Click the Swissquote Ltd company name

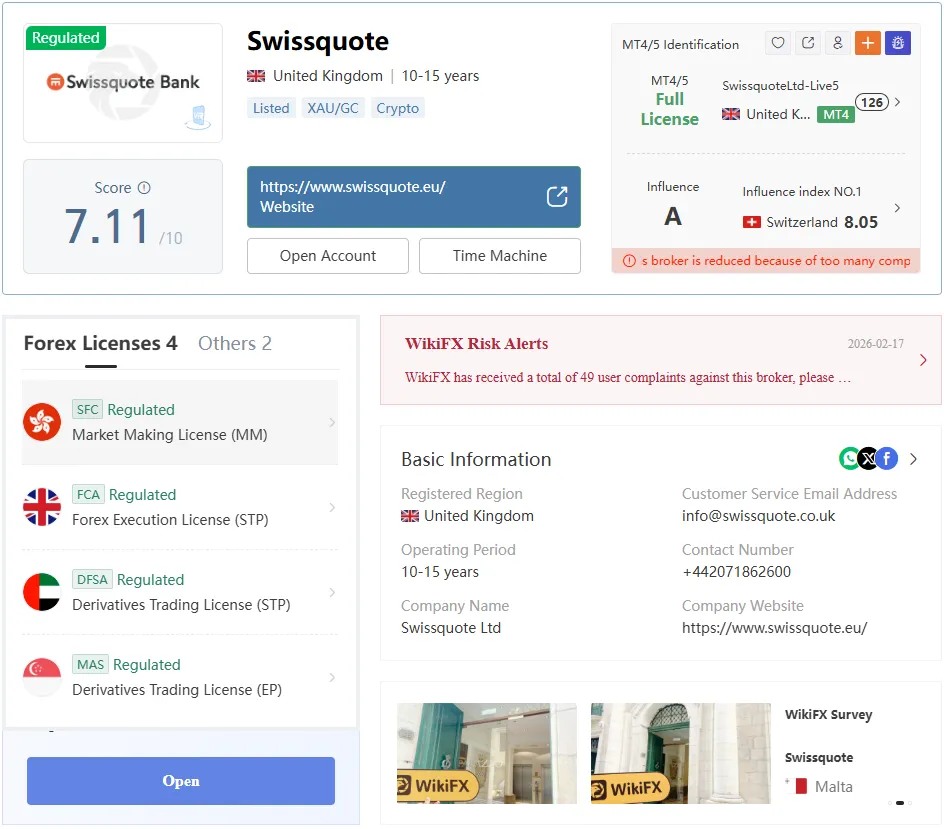click(x=451, y=628)
